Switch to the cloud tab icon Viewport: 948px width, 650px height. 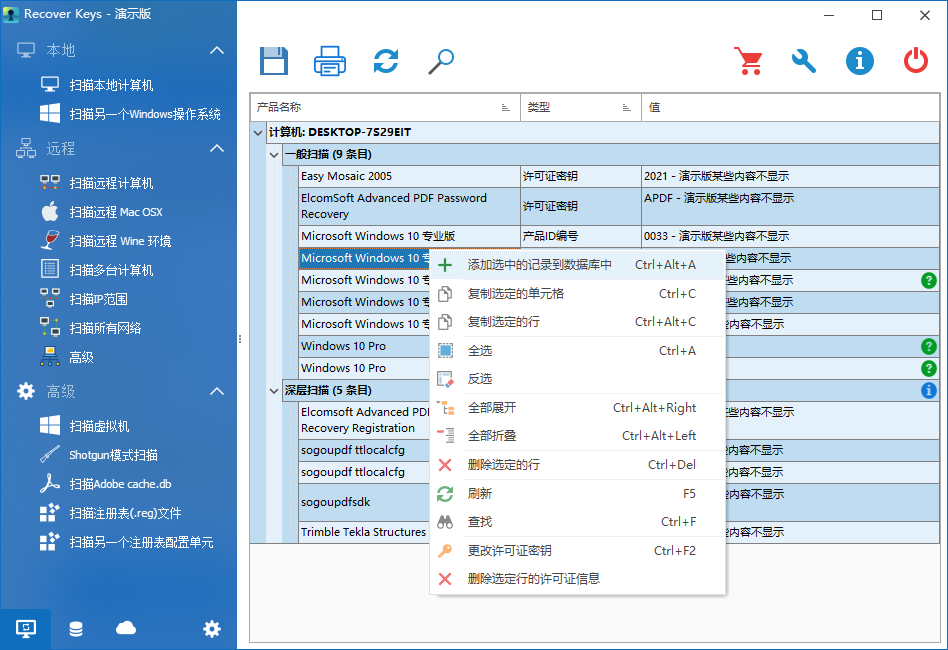(x=126, y=629)
